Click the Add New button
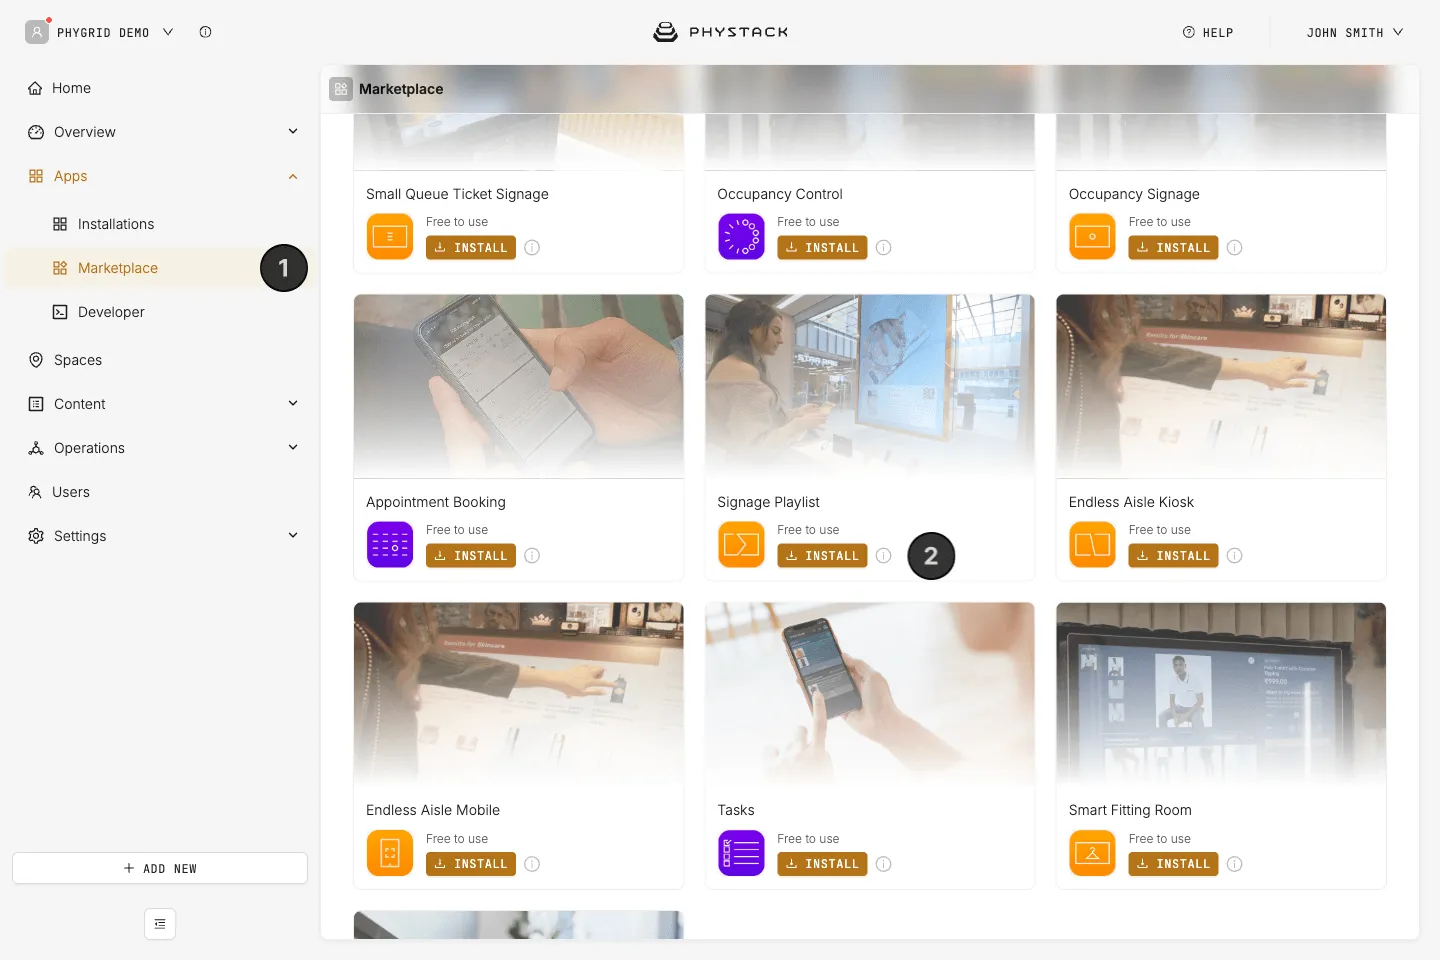Screen dimensions: 1440x960 point(160,868)
